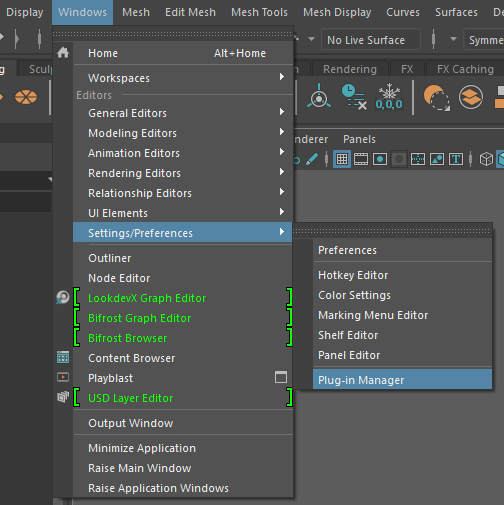The height and width of the screenshot is (505, 504).
Task: Click the USD Layer Editor icon
Action: click(x=63, y=397)
